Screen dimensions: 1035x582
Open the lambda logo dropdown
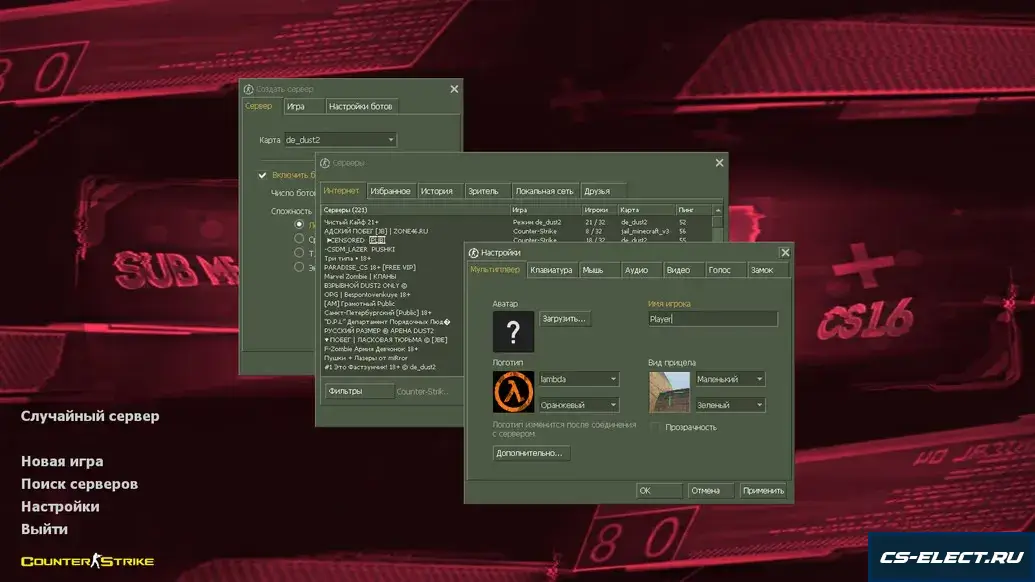[x=578, y=379]
